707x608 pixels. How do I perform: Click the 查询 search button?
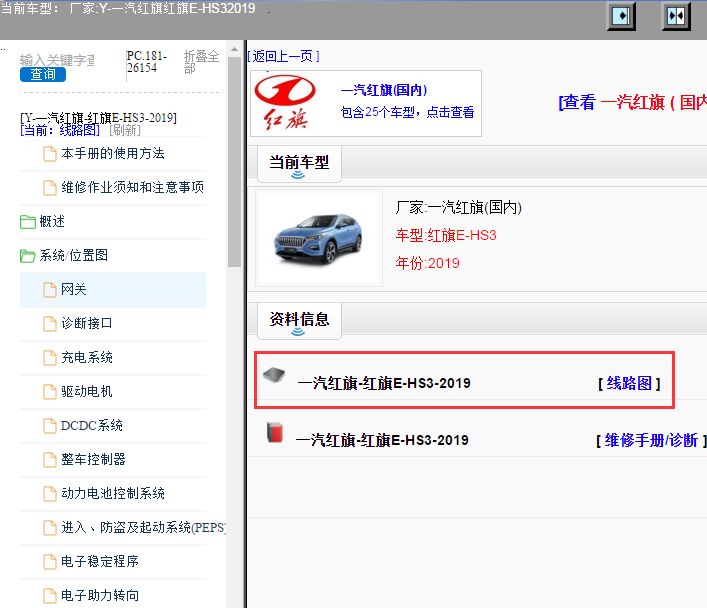(43, 74)
